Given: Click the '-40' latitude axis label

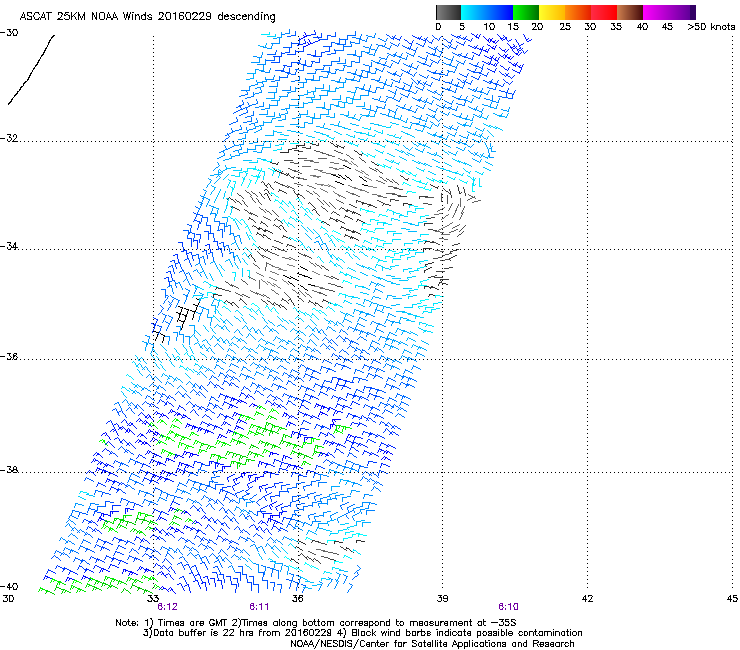Looking at the screenshot, I should pyautogui.click(x=10, y=586).
